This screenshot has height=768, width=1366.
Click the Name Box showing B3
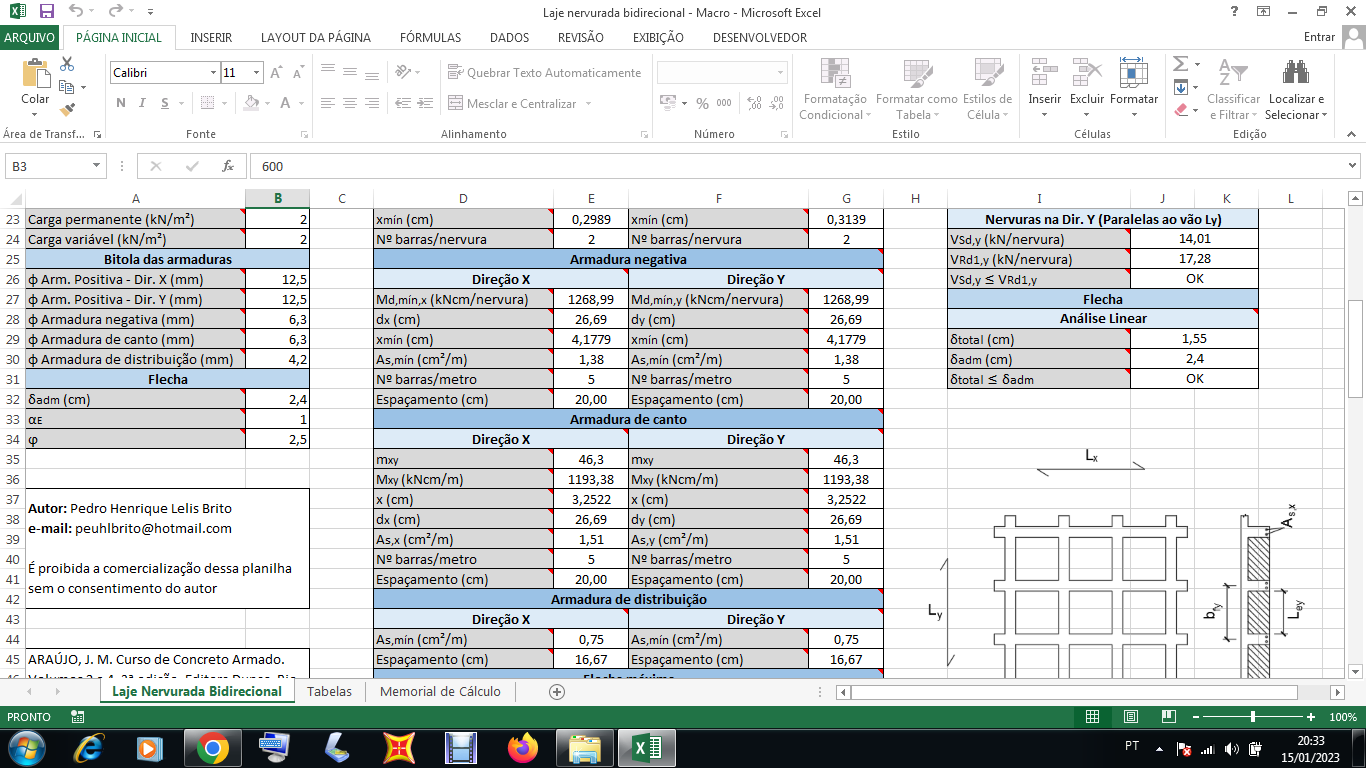click(x=57, y=166)
